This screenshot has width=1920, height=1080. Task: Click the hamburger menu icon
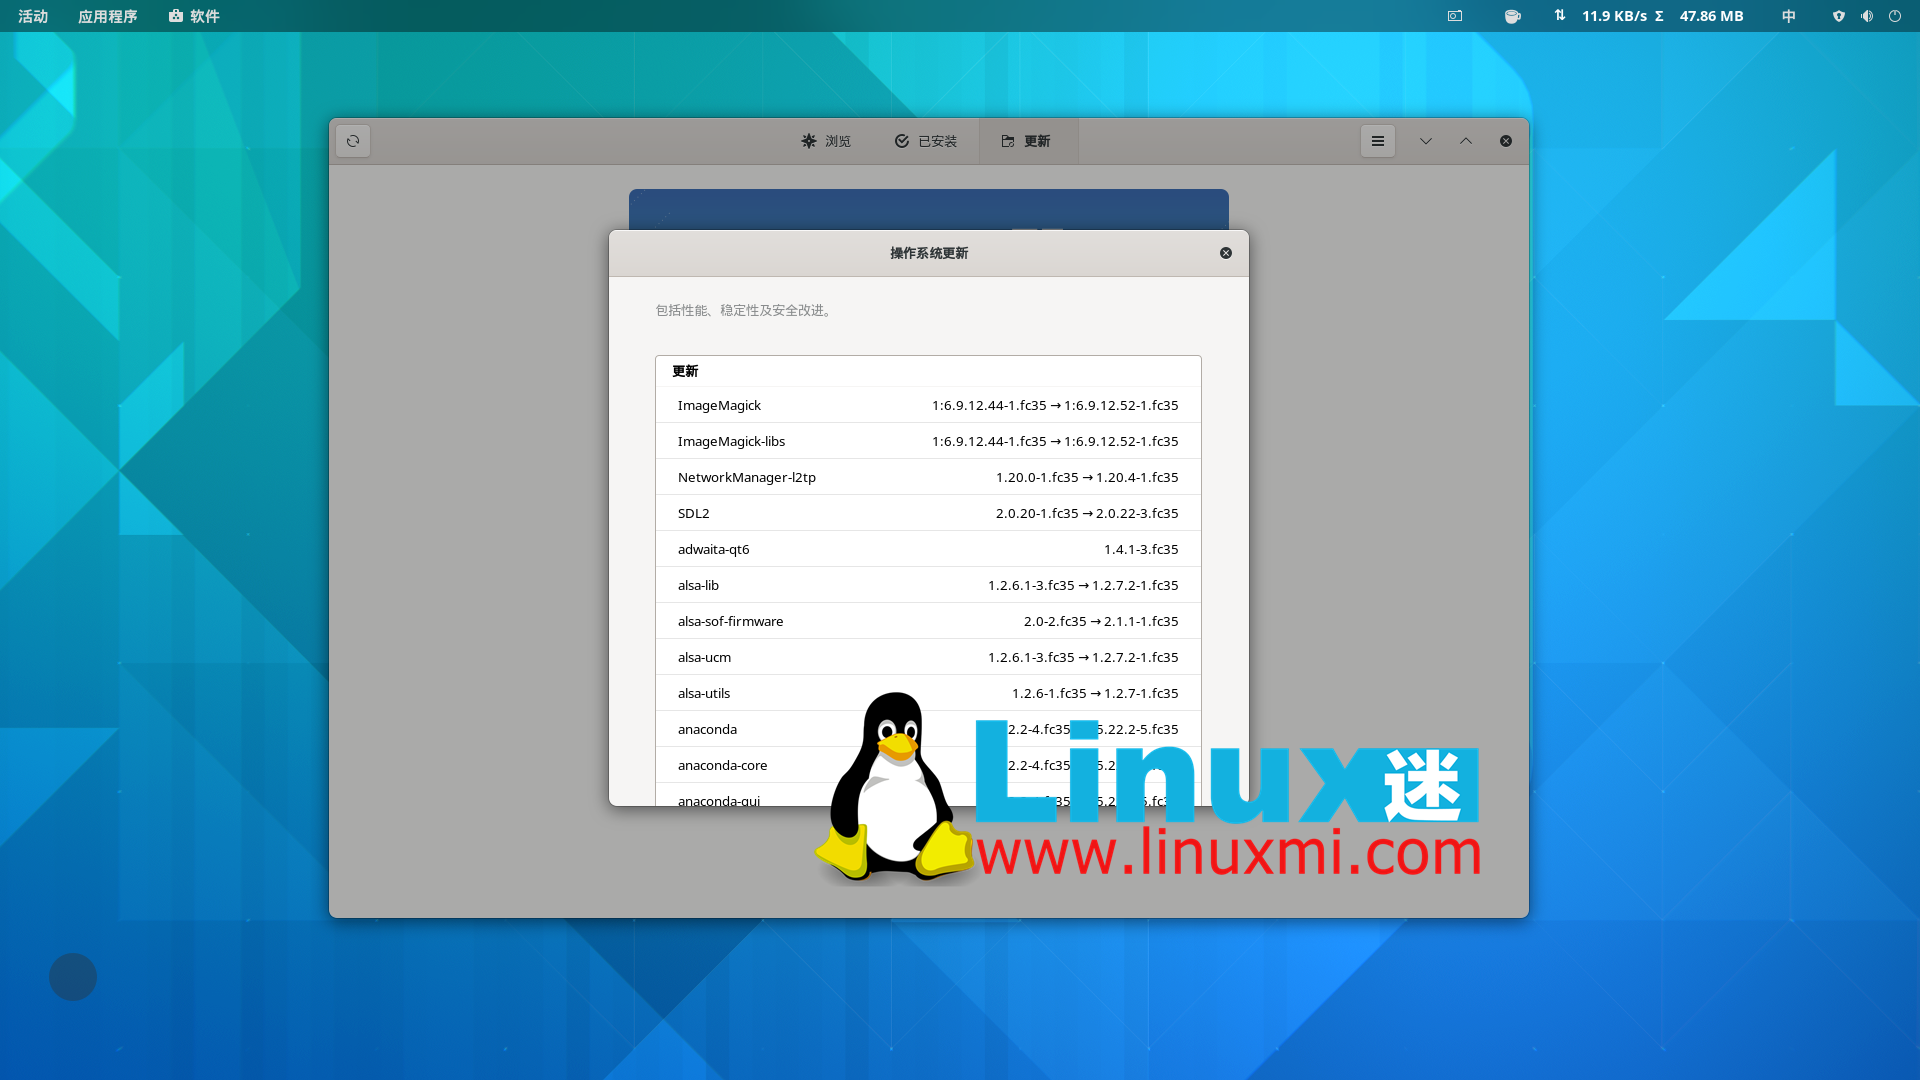1377,141
